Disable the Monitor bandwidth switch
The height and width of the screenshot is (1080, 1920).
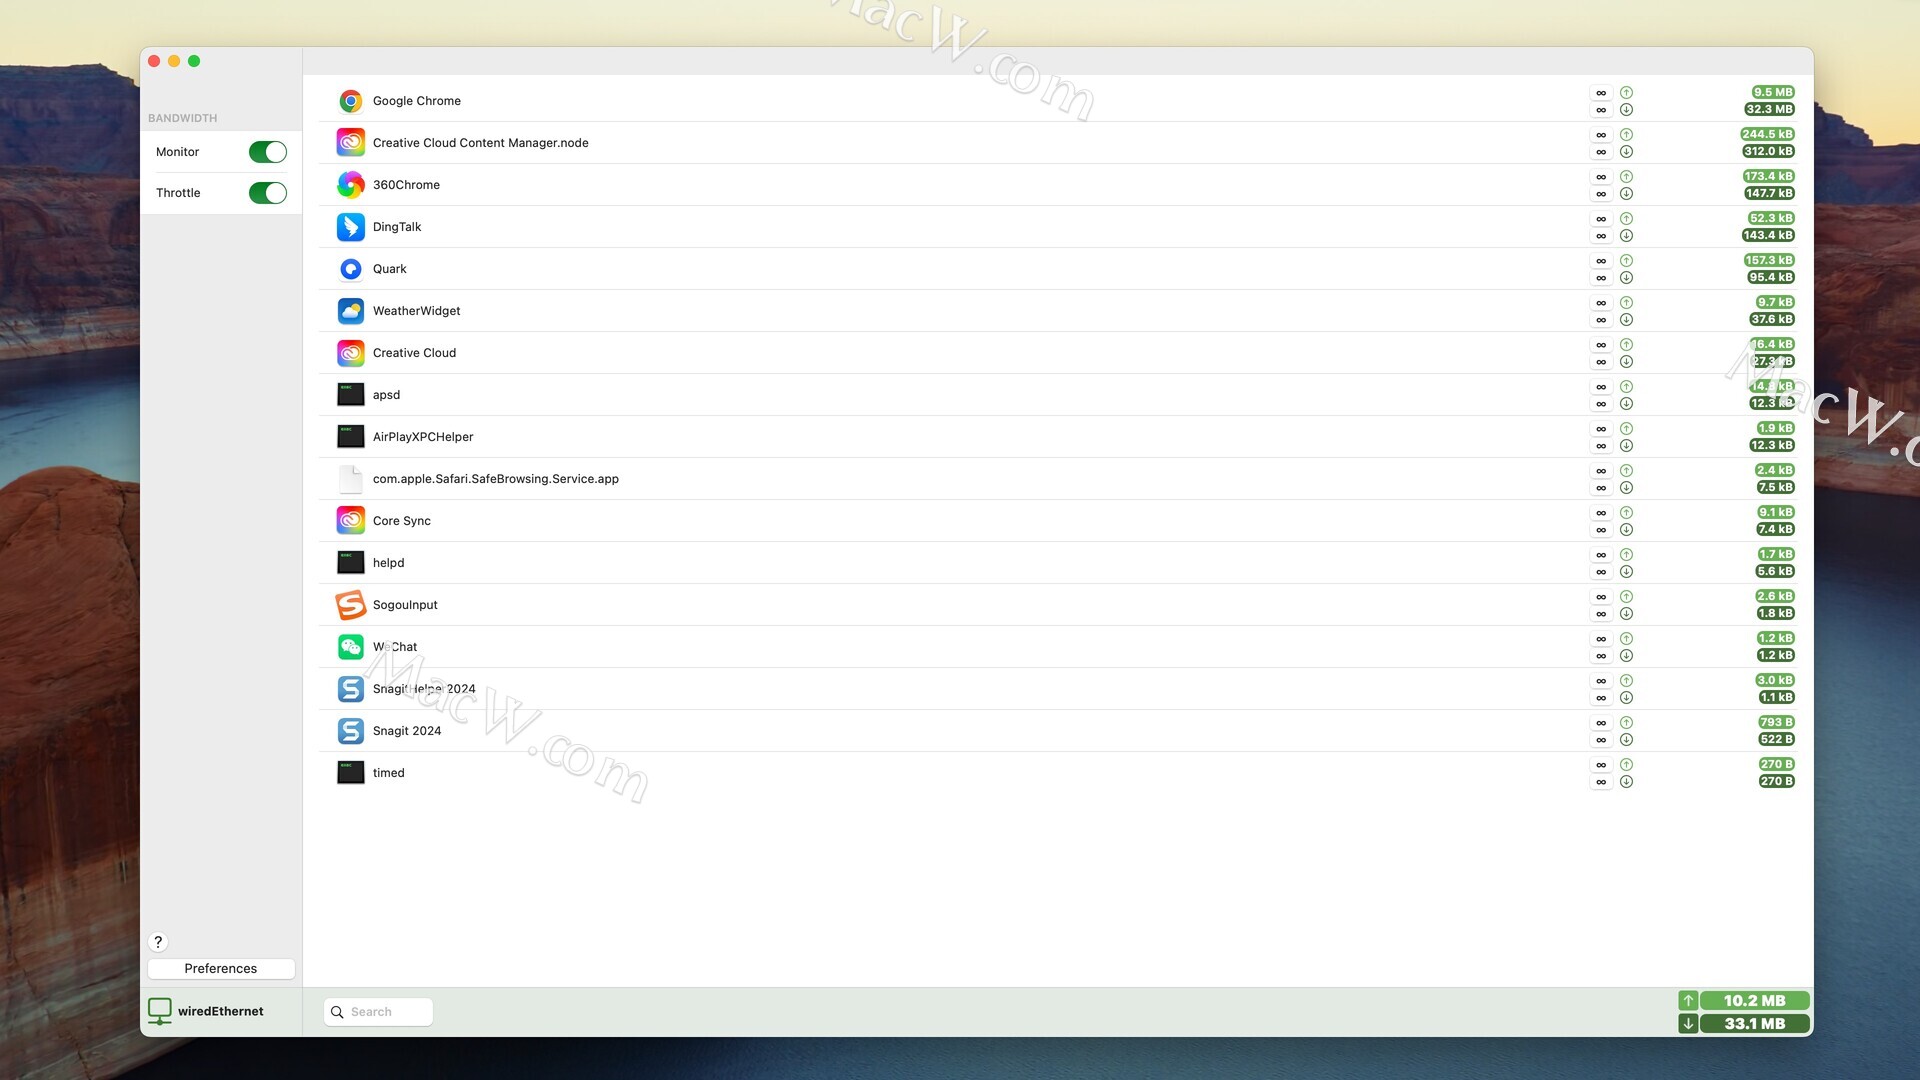click(267, 152)
